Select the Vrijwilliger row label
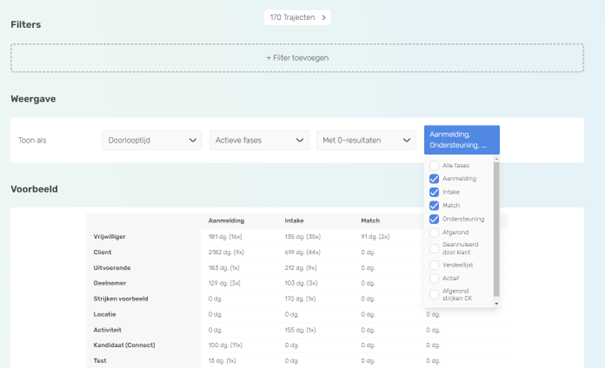Image resolution: width=605 pixels, height=368 pixels. [x=109, y=236]
